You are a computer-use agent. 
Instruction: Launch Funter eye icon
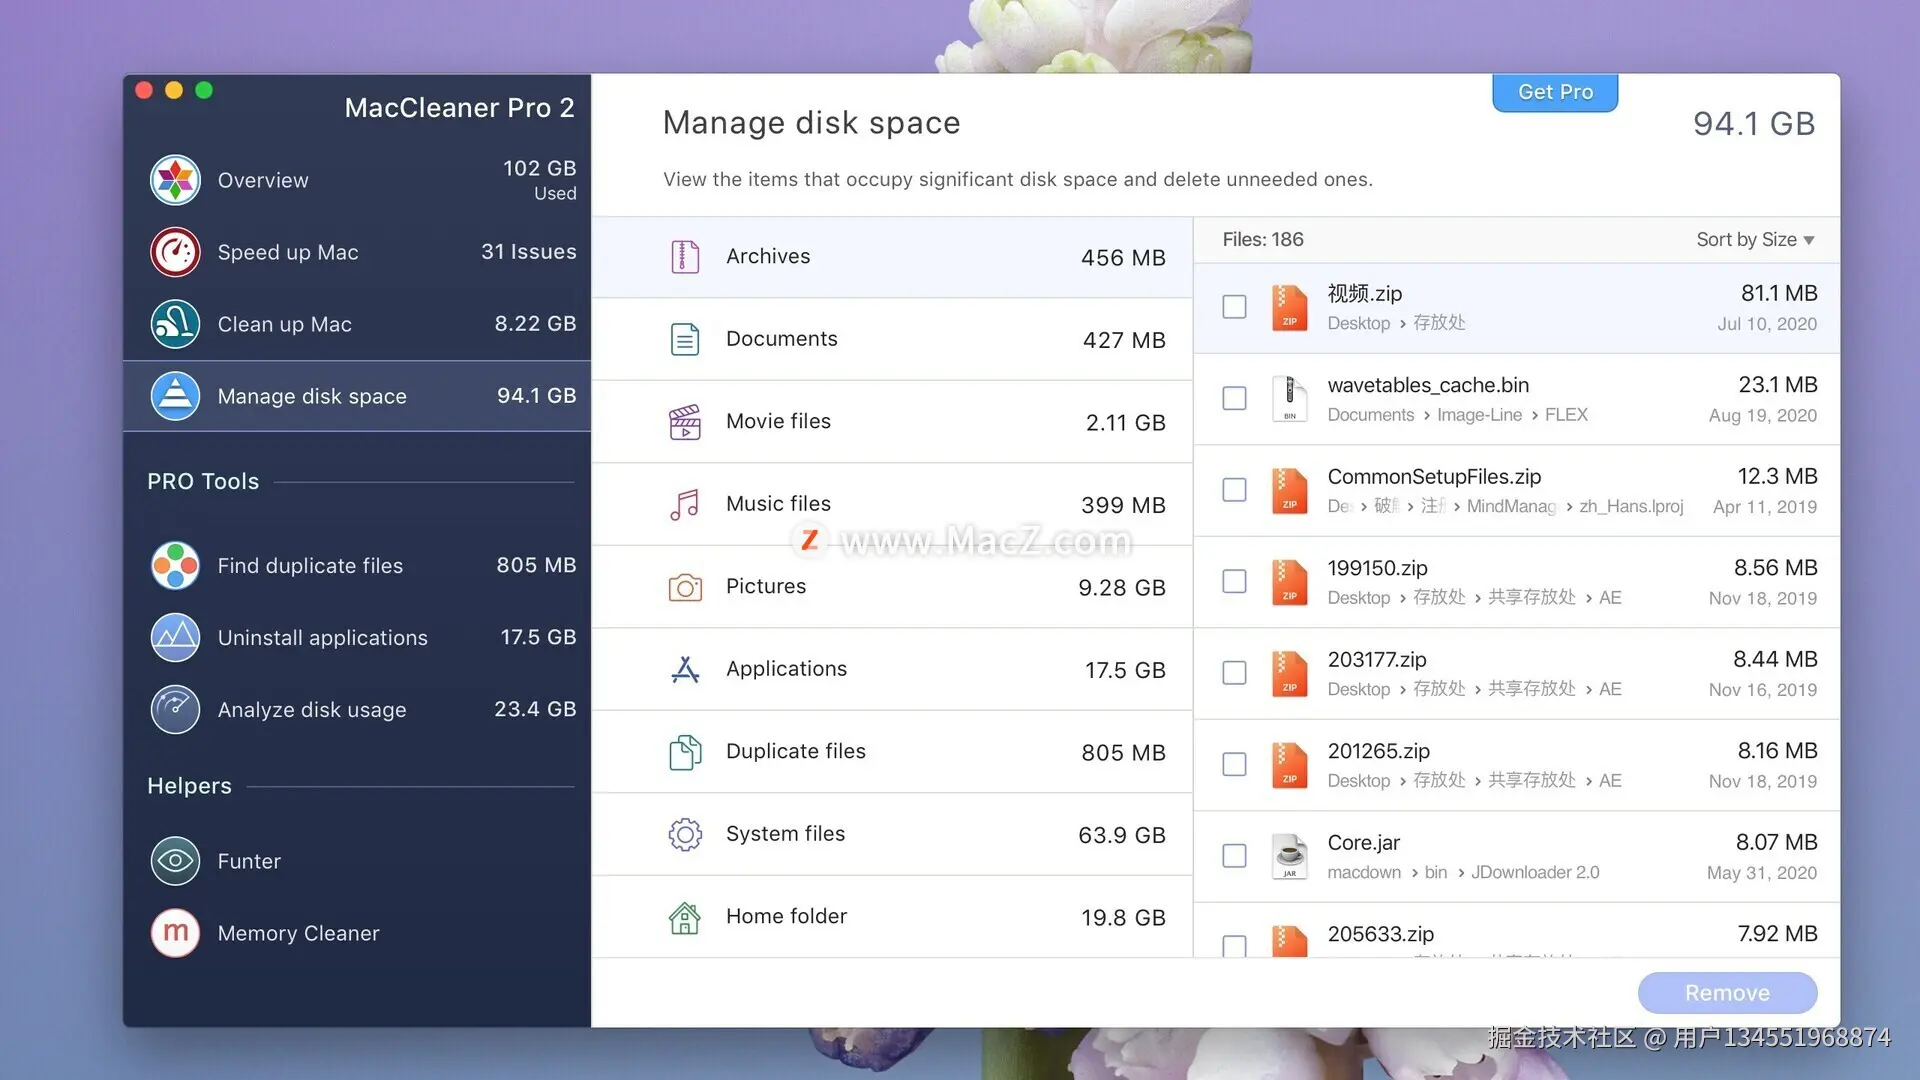(175, 861)
